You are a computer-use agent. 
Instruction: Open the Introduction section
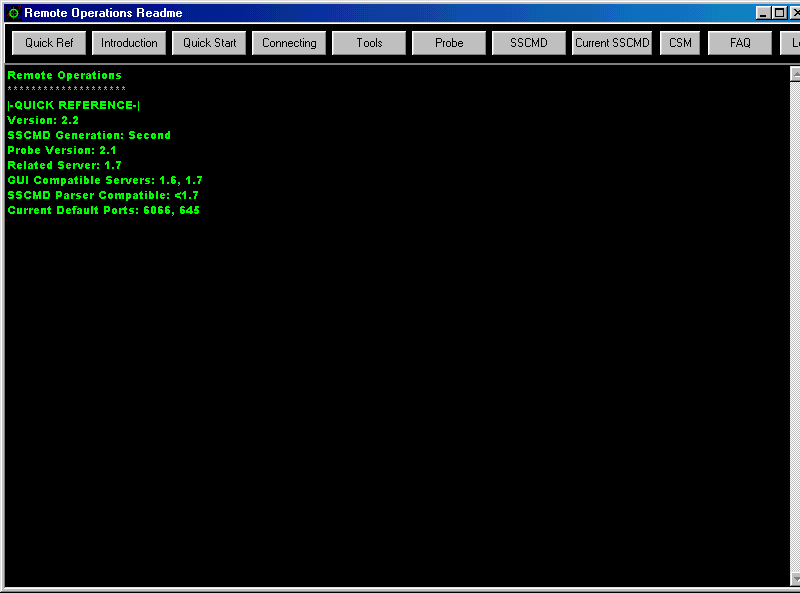128,43
